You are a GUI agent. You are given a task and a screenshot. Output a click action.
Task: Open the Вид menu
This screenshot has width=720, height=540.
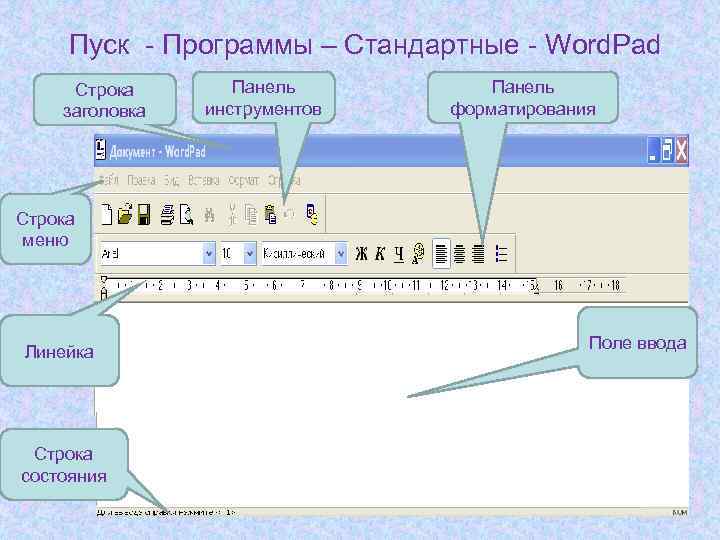coord(171,180)
